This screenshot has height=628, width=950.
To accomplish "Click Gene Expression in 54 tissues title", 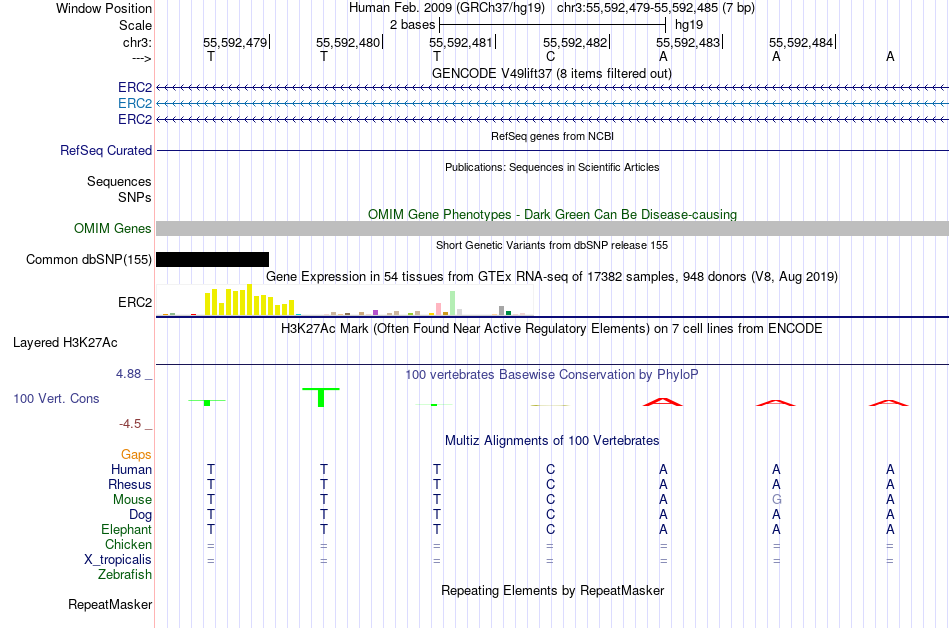I will 552,277.
